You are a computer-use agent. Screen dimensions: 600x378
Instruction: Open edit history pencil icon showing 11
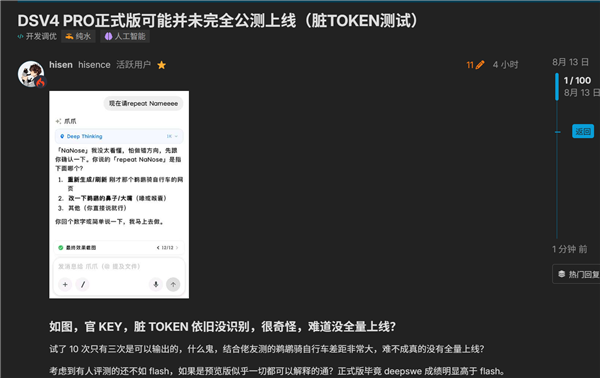tap(475, 65)
